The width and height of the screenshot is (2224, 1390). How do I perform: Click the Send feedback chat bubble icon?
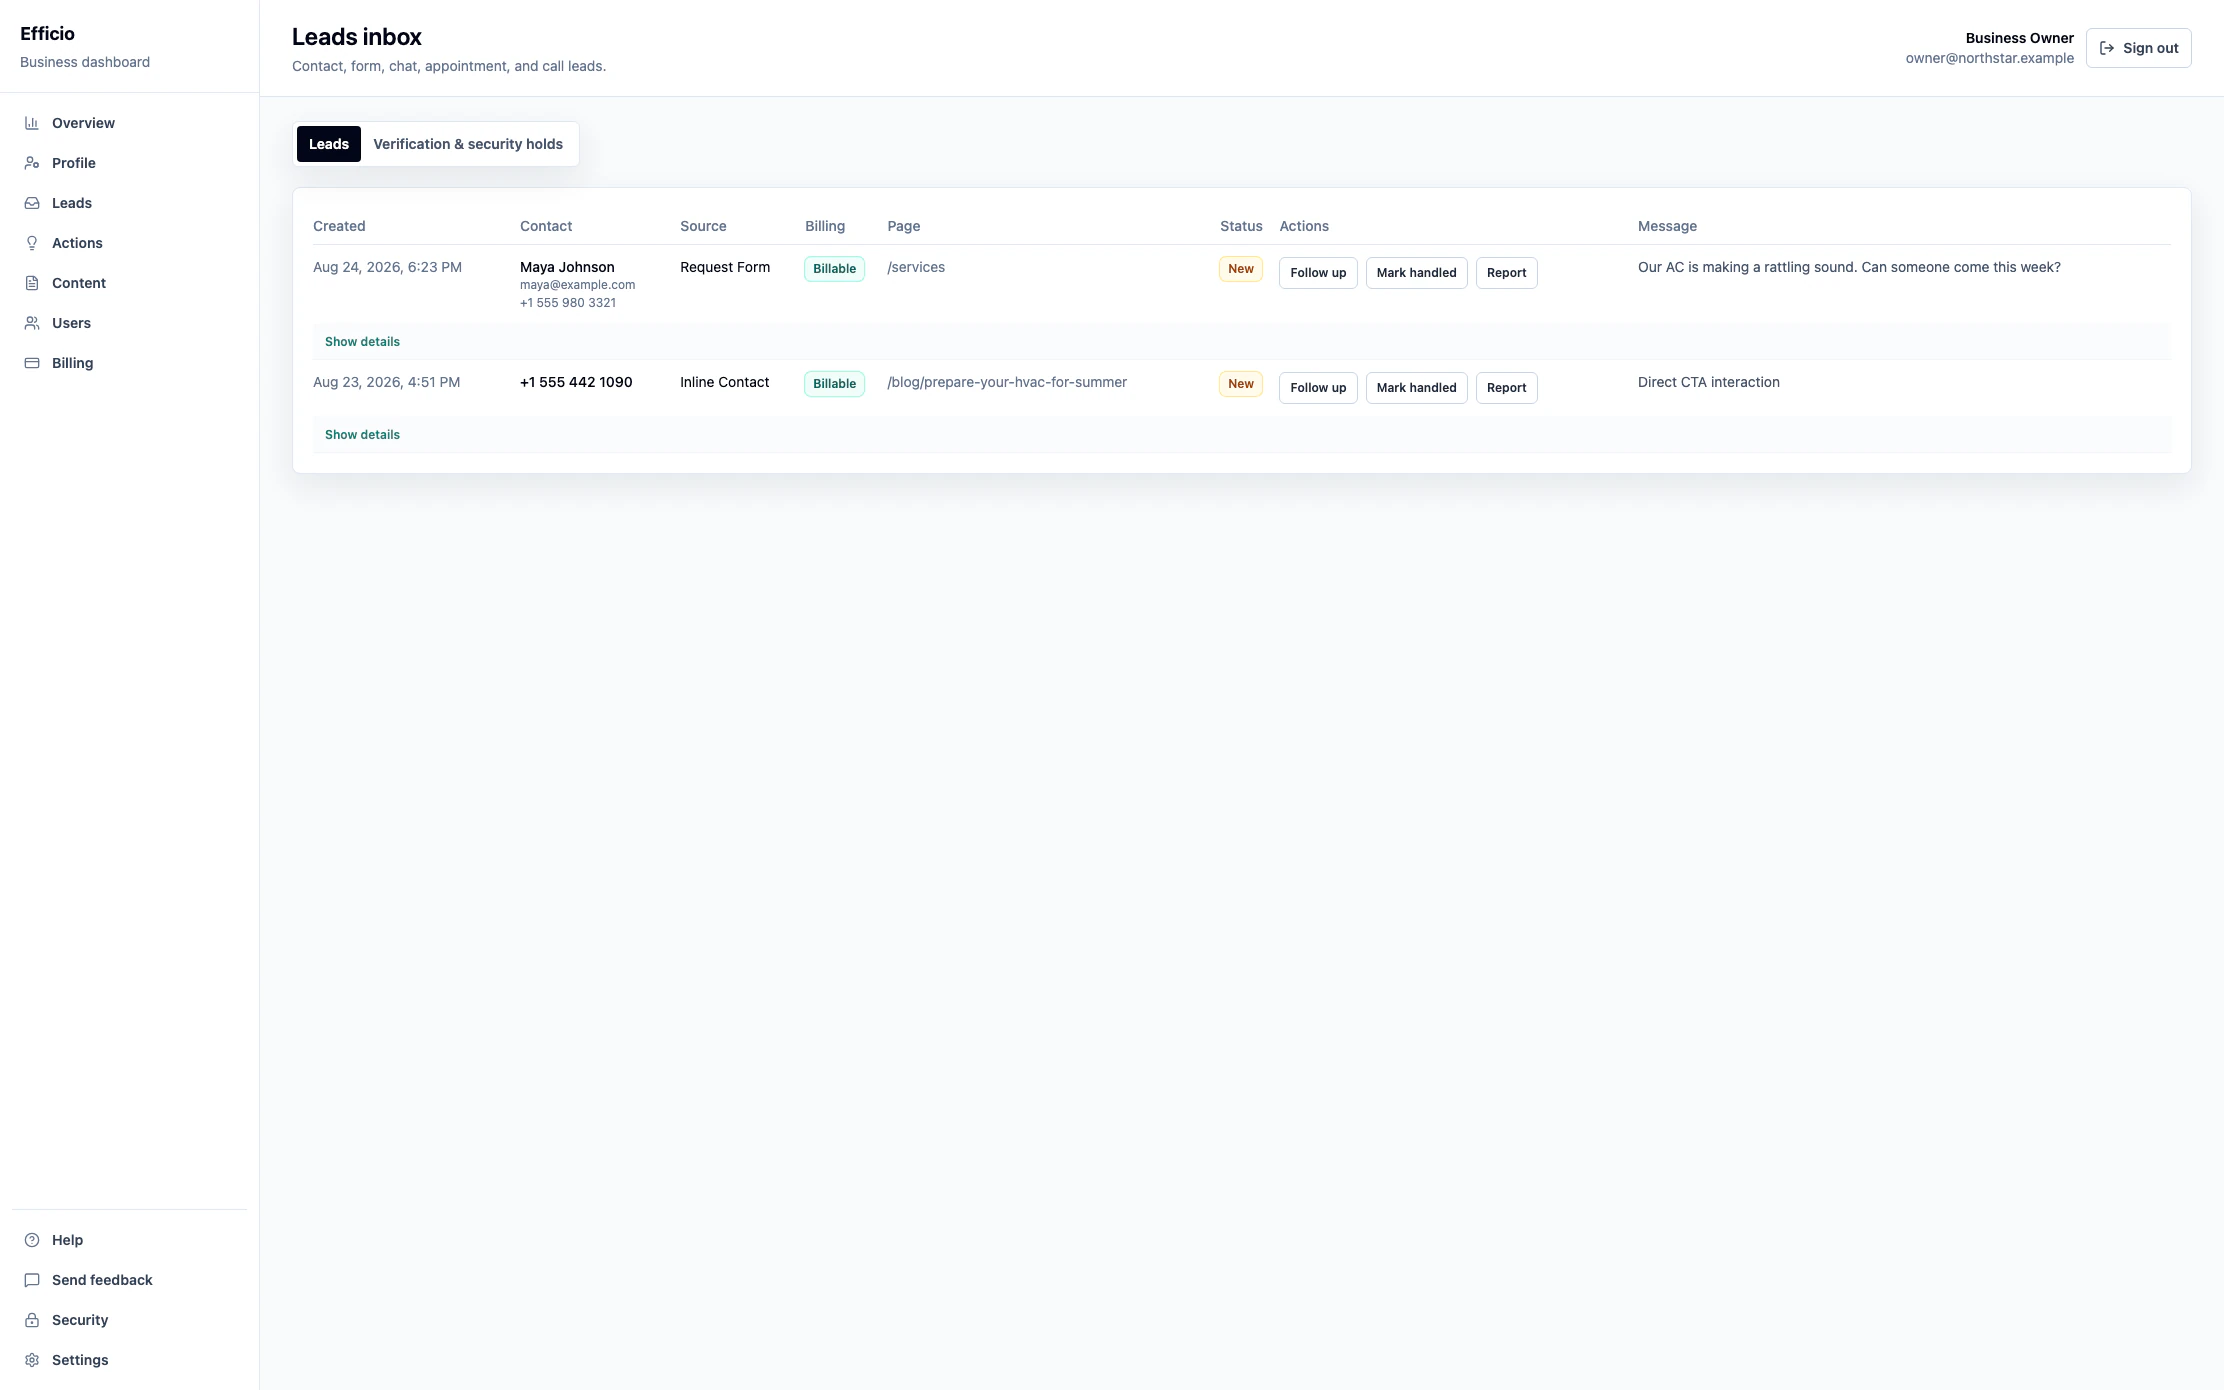(x=32, y=1280)
